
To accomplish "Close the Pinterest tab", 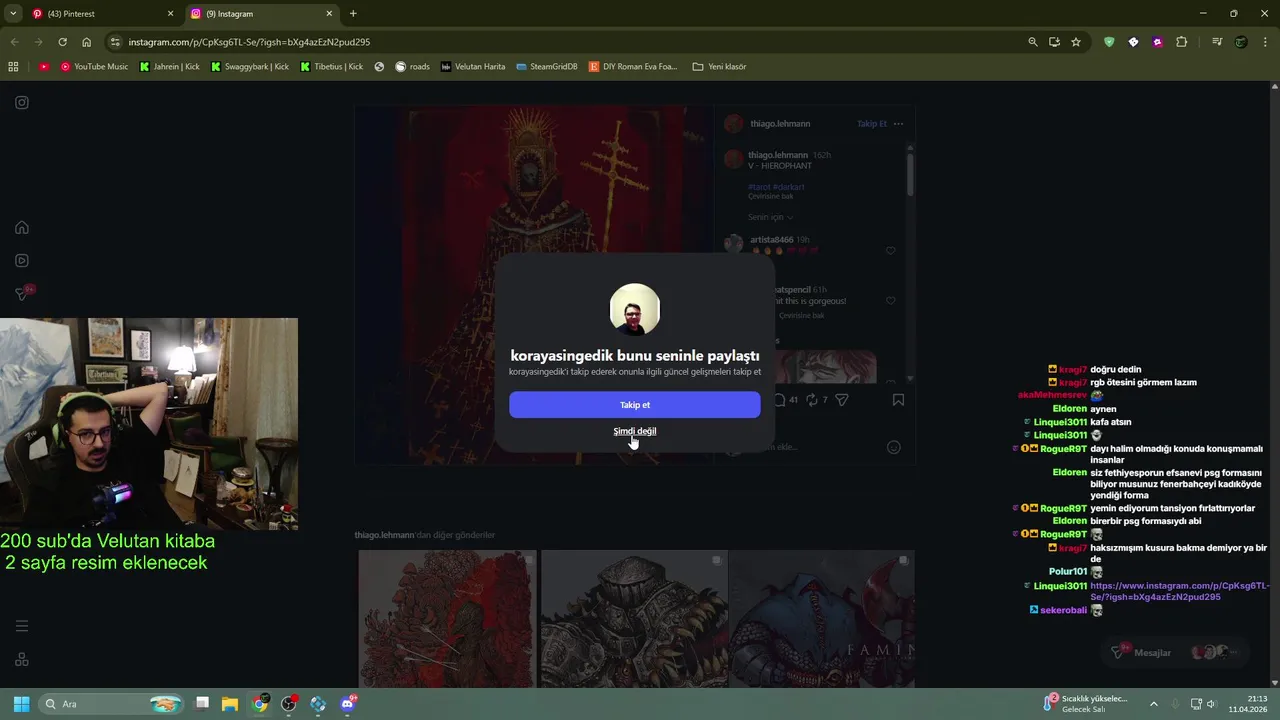I will coord(170,13).
